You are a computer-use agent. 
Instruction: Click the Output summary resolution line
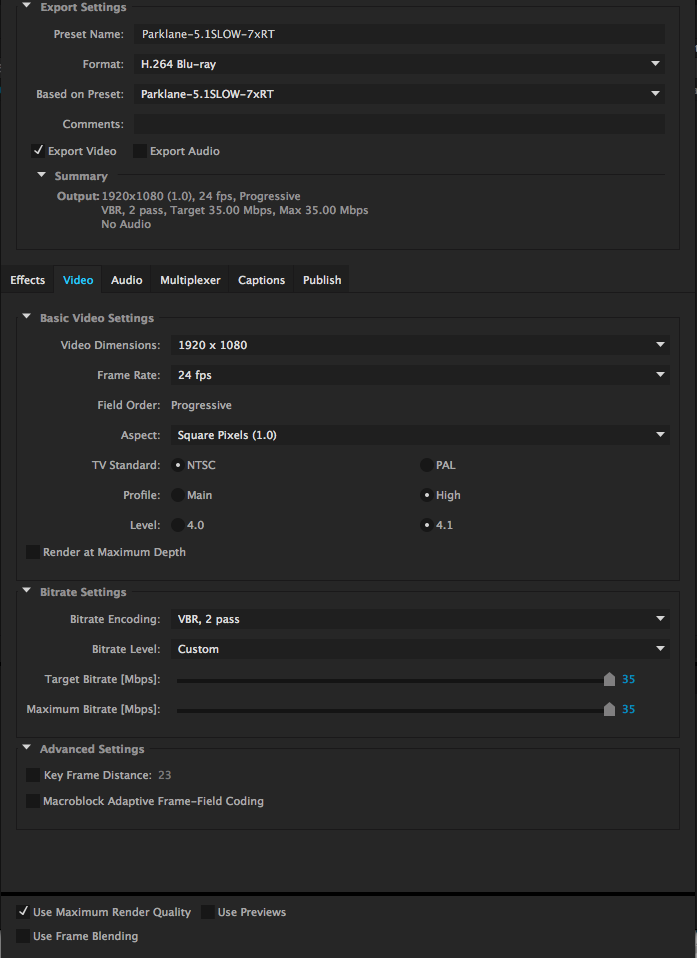201,196
